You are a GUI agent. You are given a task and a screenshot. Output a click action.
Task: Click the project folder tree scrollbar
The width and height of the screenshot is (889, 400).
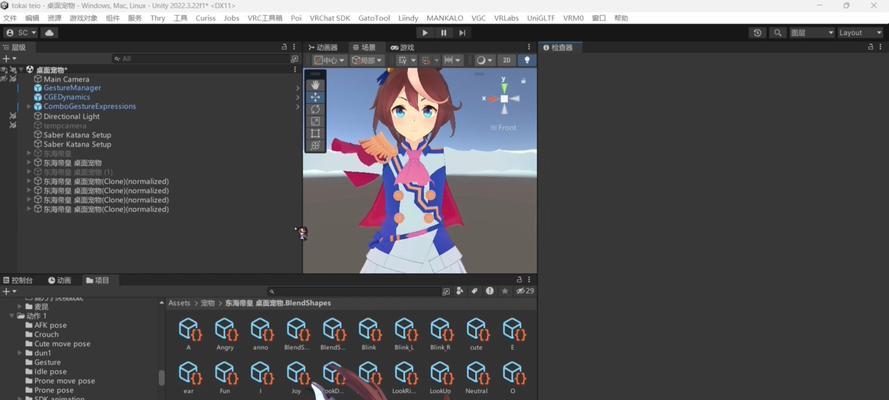[162, 377]
